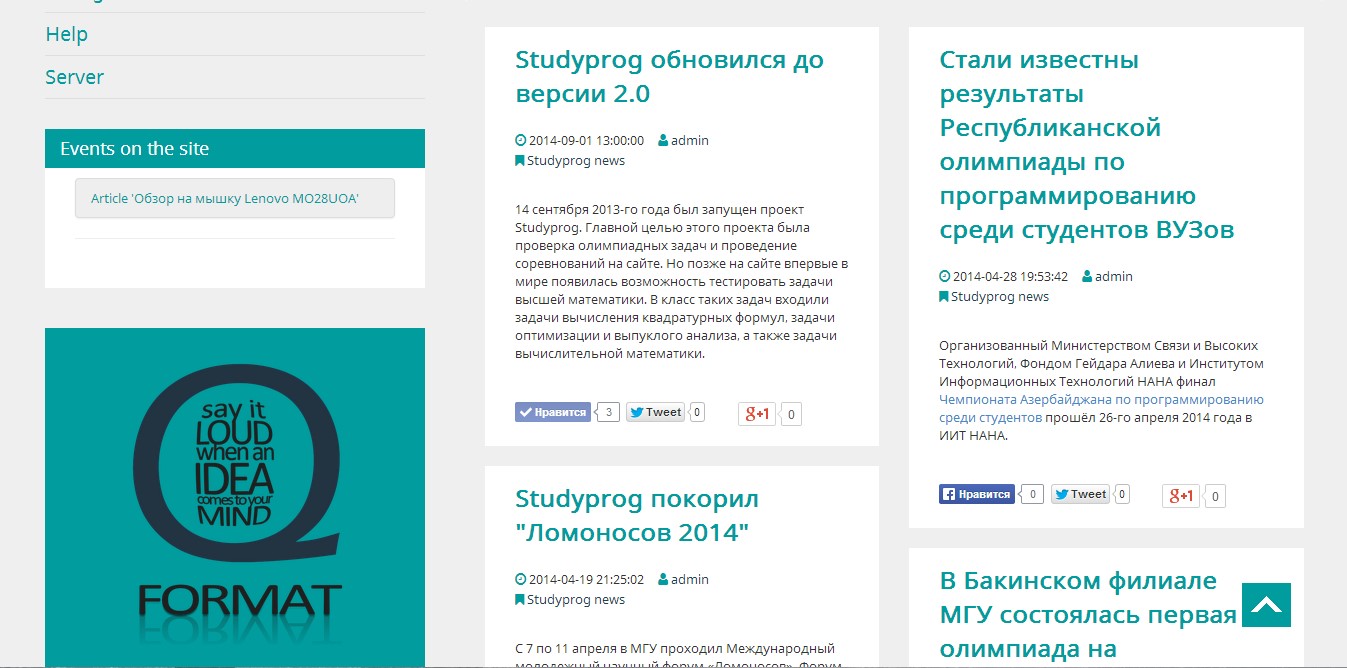Viewport: 1347px width, 668px height.
Task: Click user icon in Ломоносов 2014 post
Action: coord(663,580)
